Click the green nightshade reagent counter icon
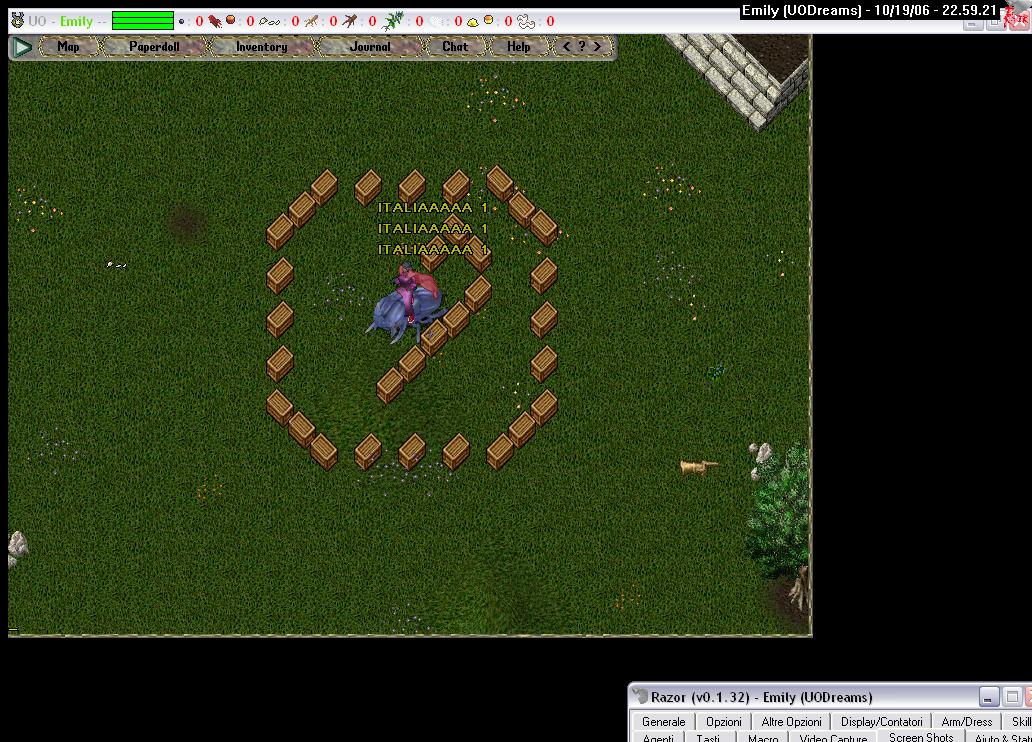Image resolution: width=1032 pixels, height=742 pixels. pos(395,21)
